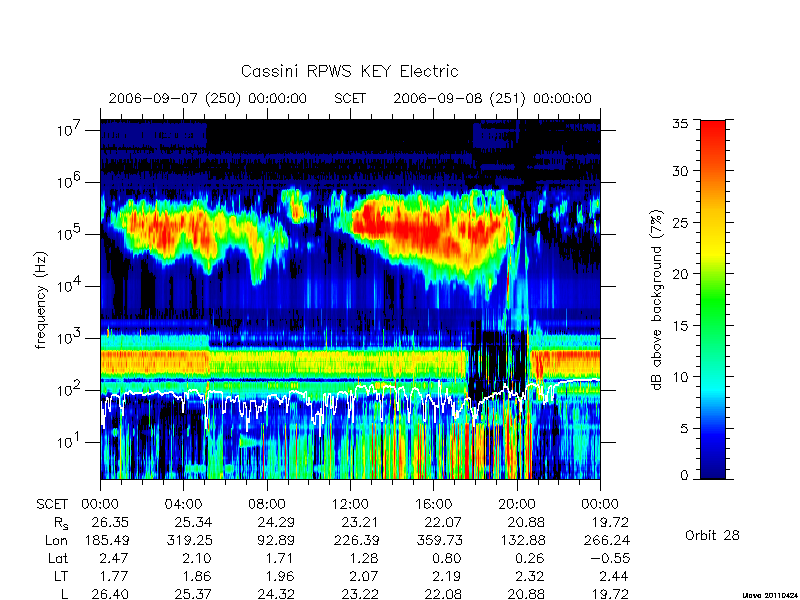Click the longitude value '359.73'
The width and height of the screenshot is (800, 600).
[x=439, y=540]
